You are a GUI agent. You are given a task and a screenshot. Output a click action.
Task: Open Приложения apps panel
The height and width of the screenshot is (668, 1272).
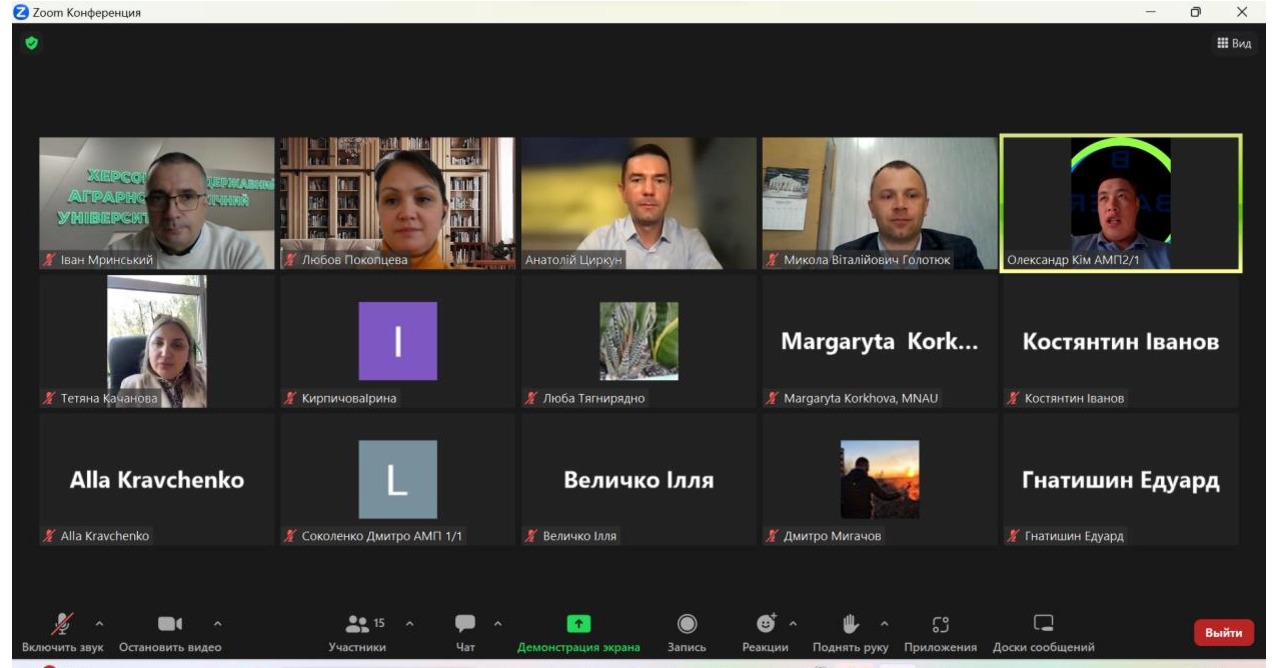tap(940, 633)
